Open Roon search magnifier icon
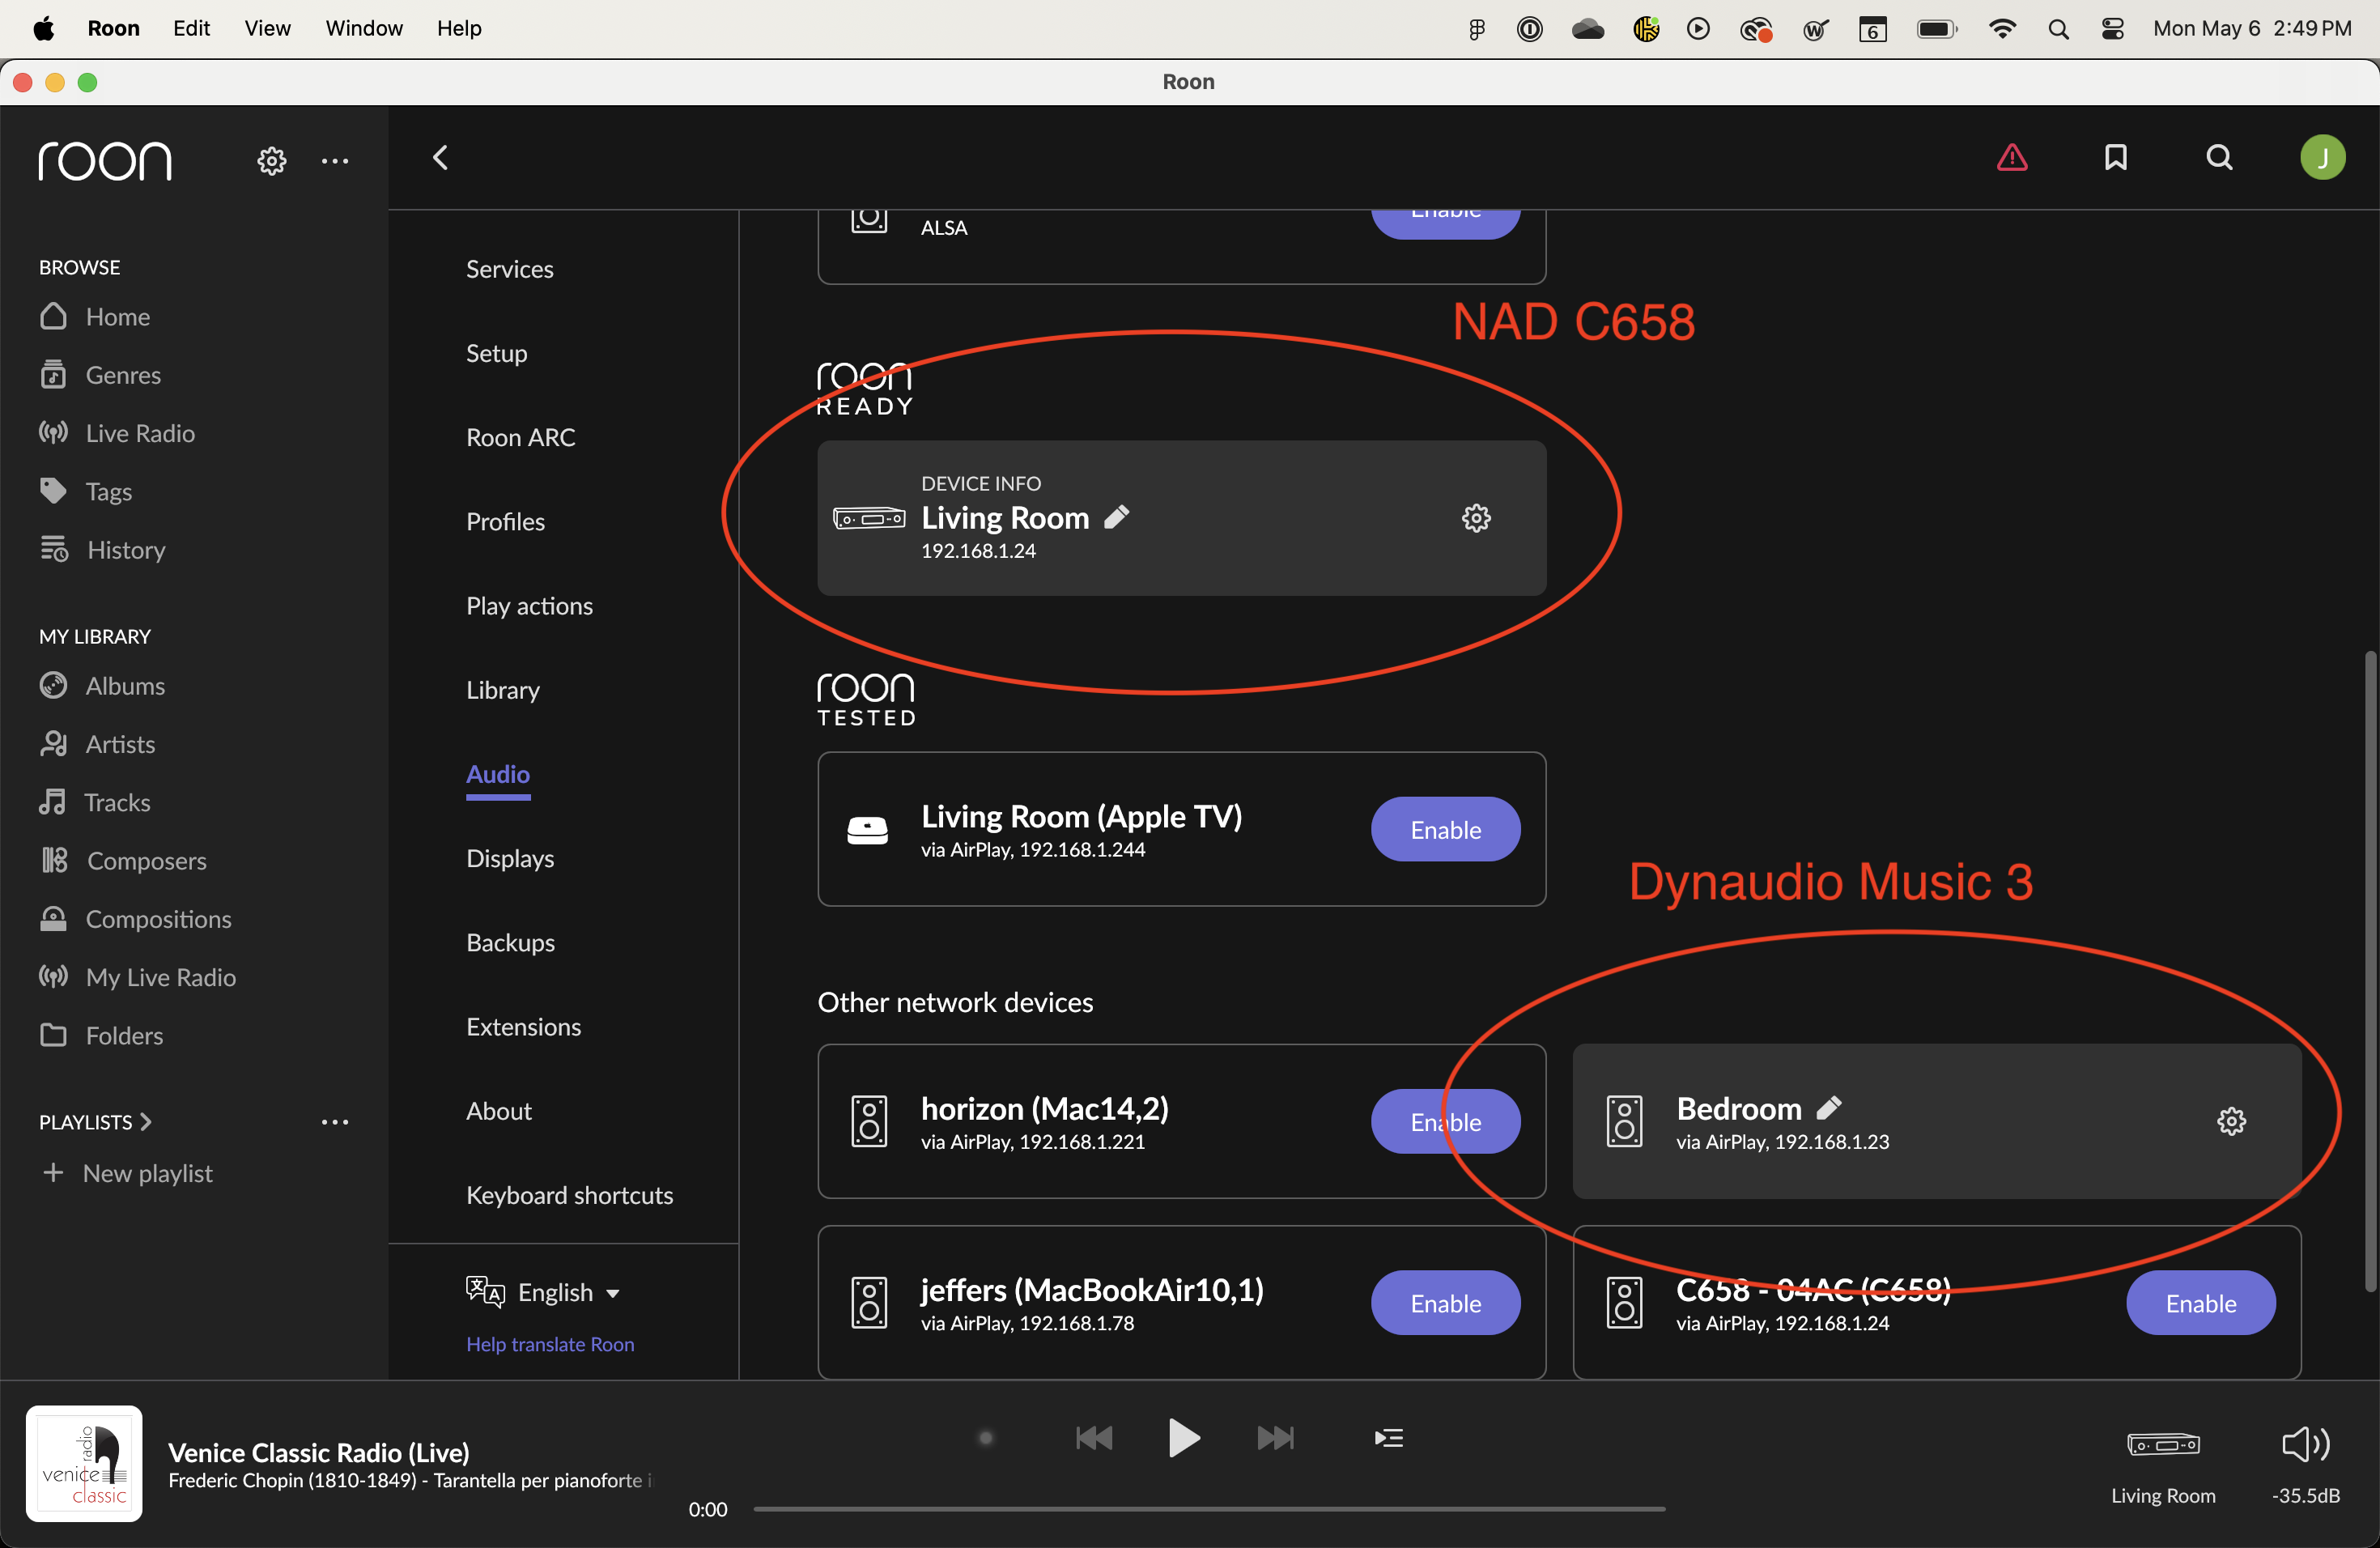Screen dimensions: 2380x1548 pyautogui.click(x=2219, y=157)
